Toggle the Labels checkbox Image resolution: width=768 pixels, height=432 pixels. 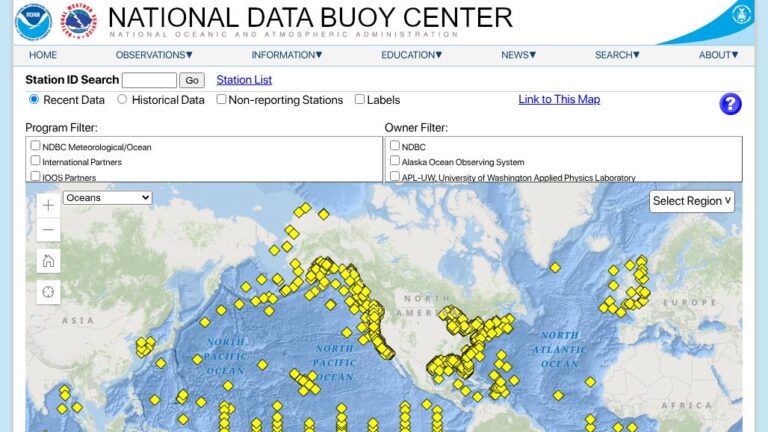[x=360, y=100]
